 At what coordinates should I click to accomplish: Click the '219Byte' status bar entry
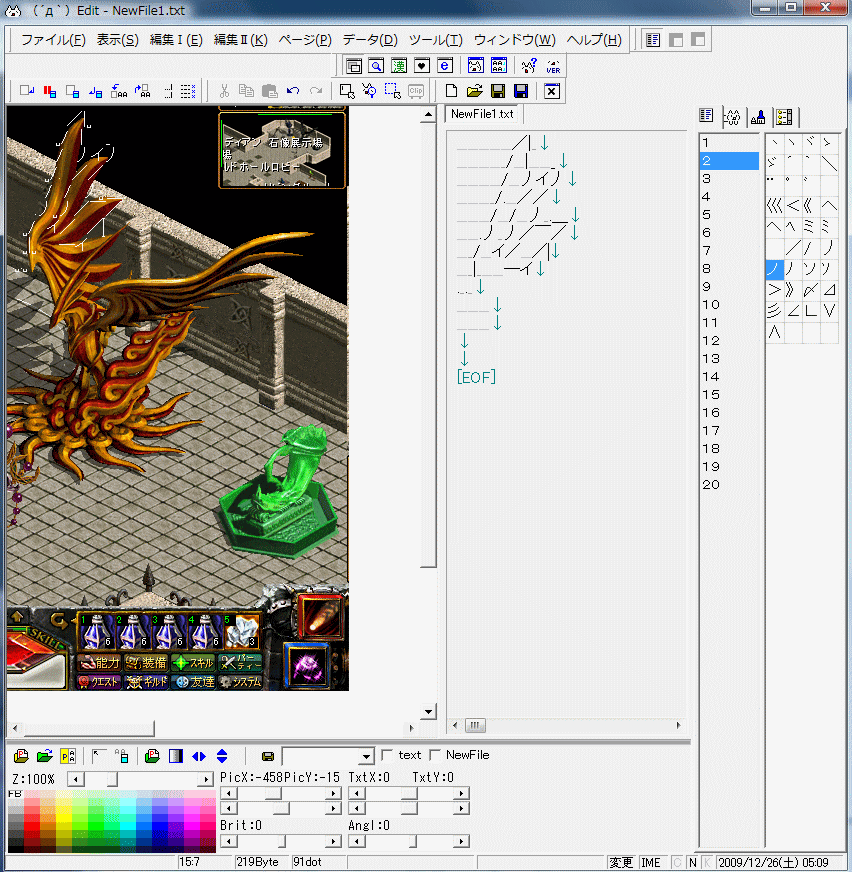tap(257, 862)
